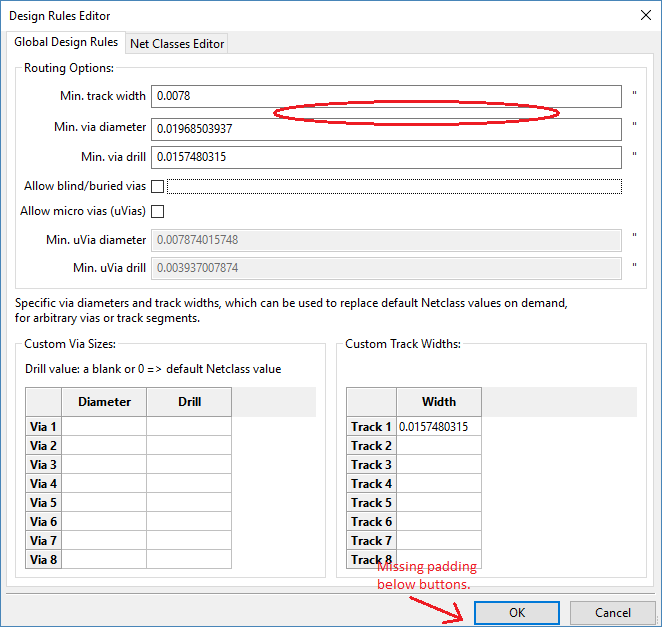
Task: Click the Min. track width field
Action: coord(386,96)
